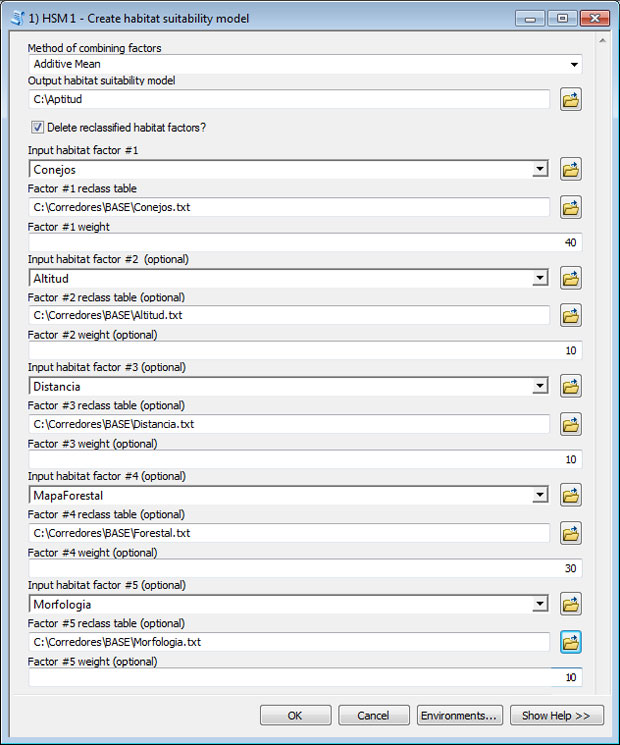Open folder browser next to MapaForestal field
Viewport: 620px width, 745px height.
point(571,496)
